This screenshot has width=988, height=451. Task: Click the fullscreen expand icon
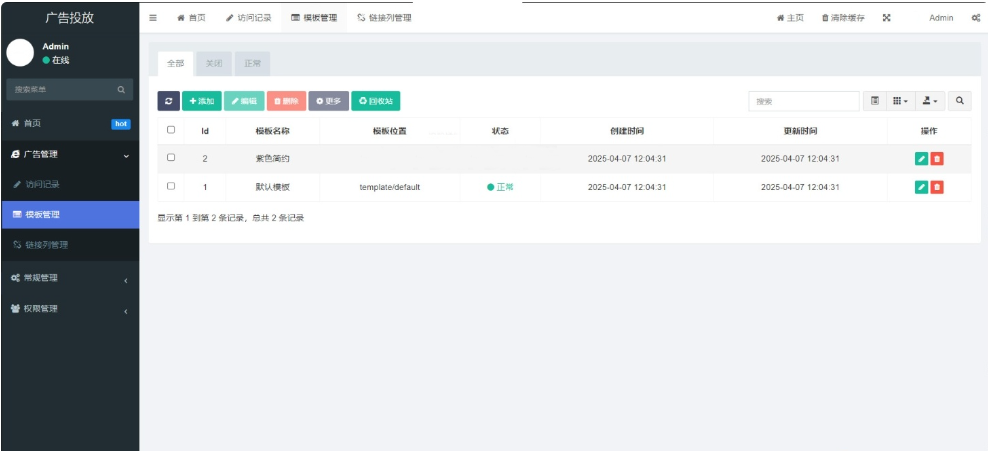coord(886,18)
